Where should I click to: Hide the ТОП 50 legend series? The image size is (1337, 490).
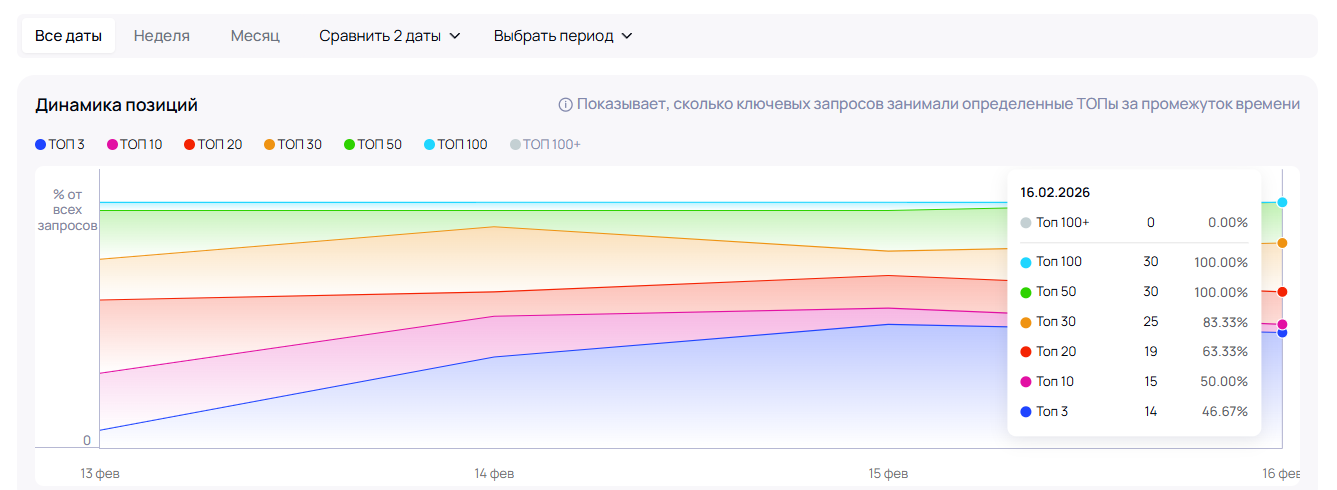[373, 144]
